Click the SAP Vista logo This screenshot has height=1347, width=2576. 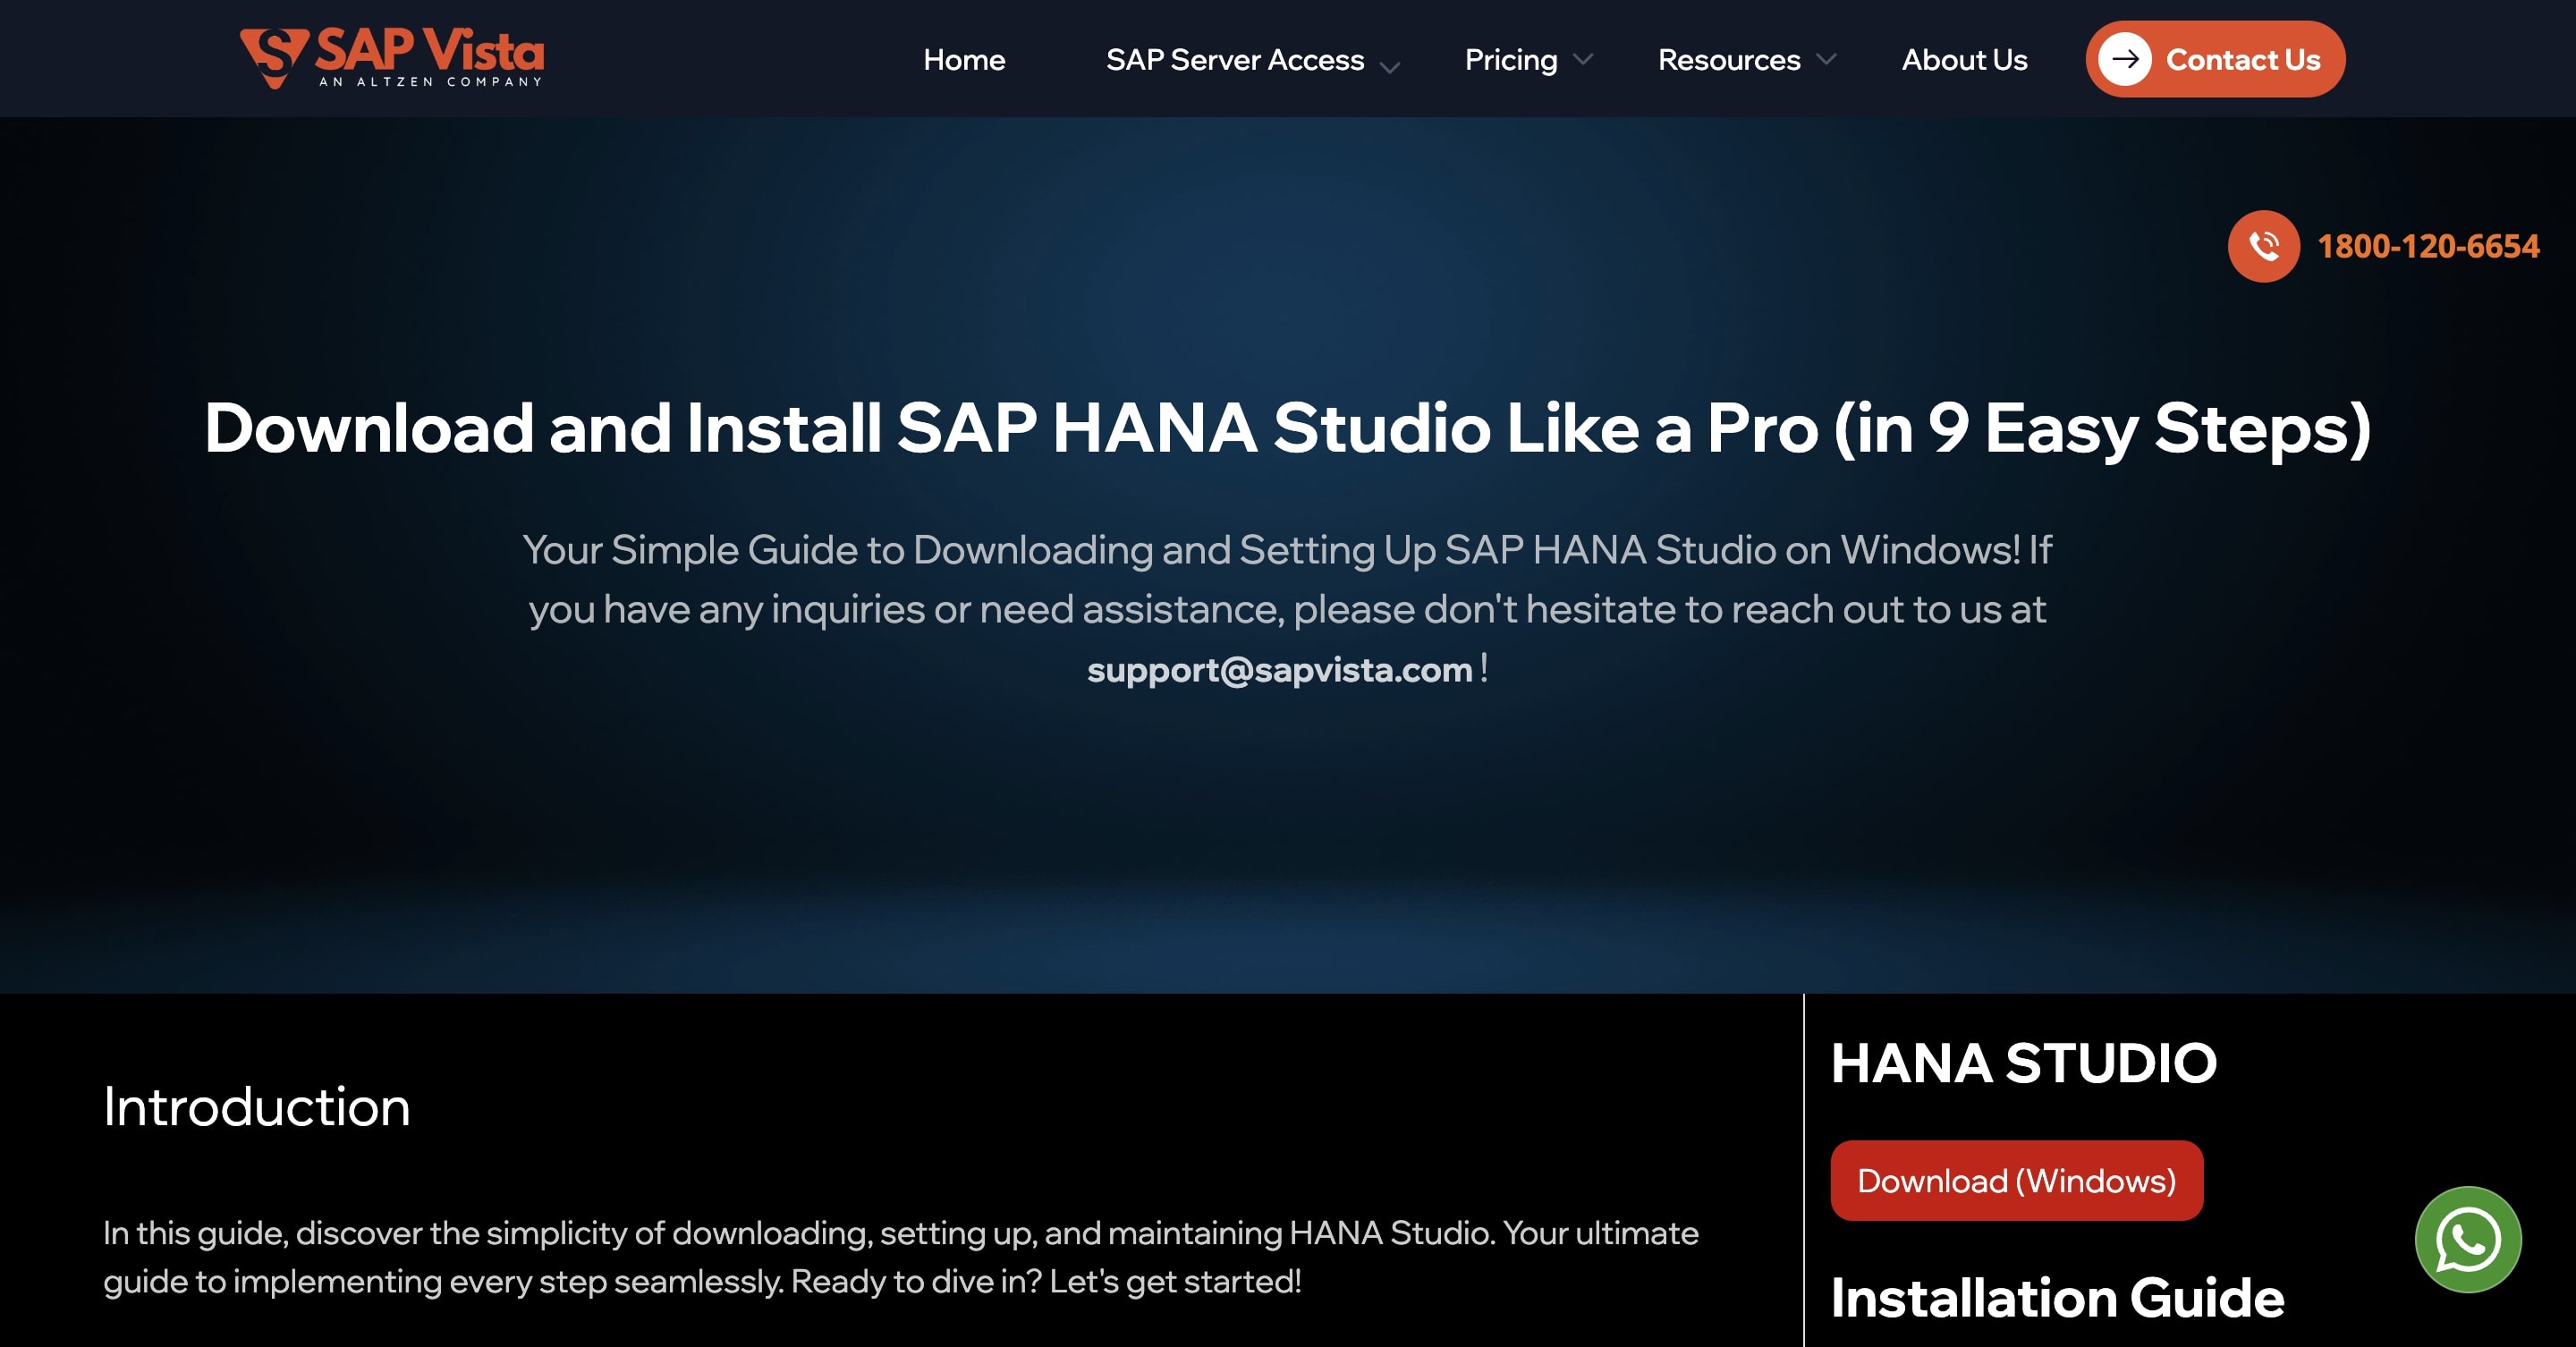click(x=390, y=59)
